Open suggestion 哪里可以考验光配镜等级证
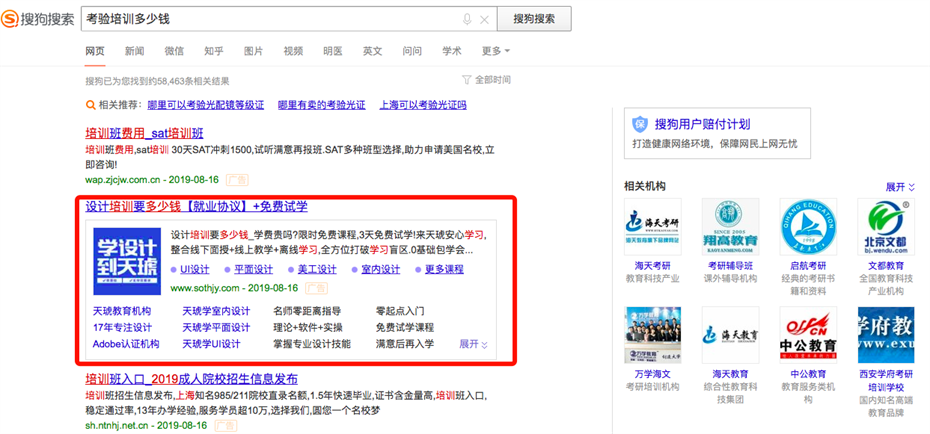This screenshot has height=434, width=930. [x=206, y=105]
